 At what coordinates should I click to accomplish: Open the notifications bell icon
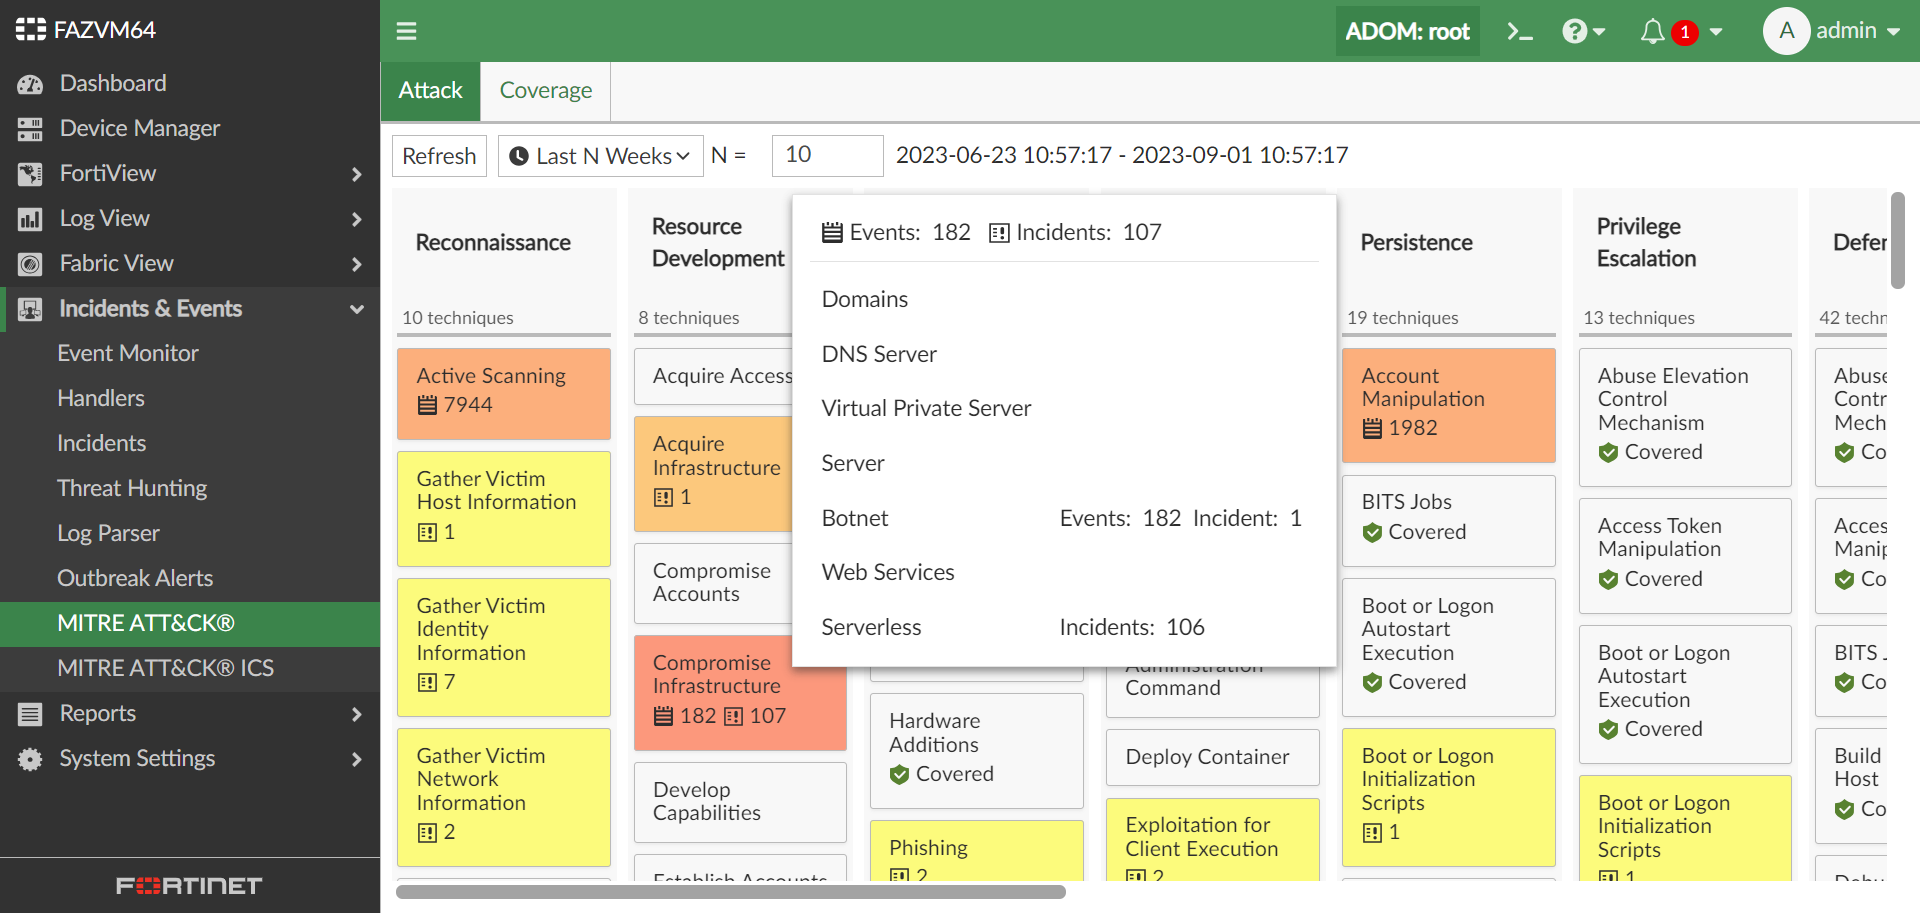click(1652, 32)
